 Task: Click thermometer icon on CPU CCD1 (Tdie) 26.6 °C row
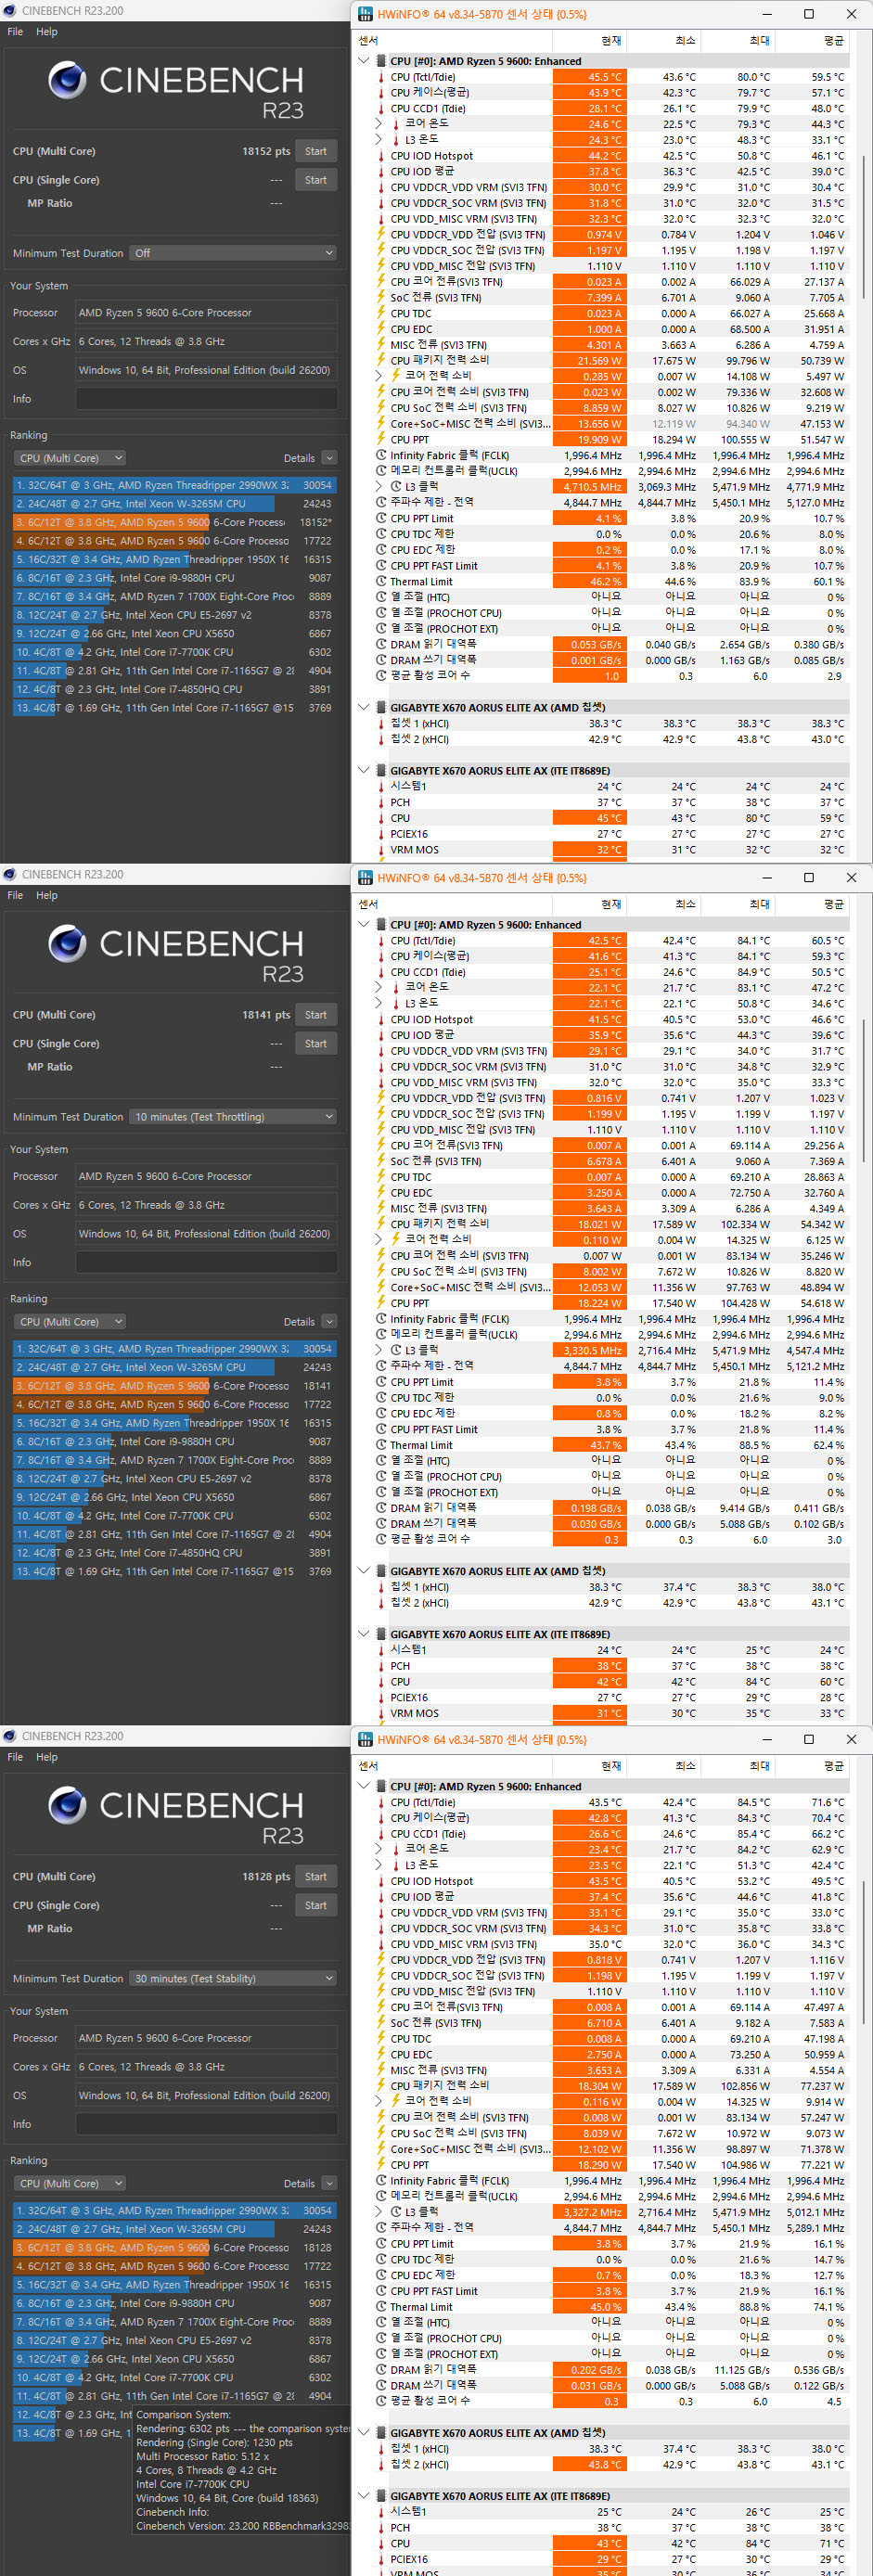381,1834
